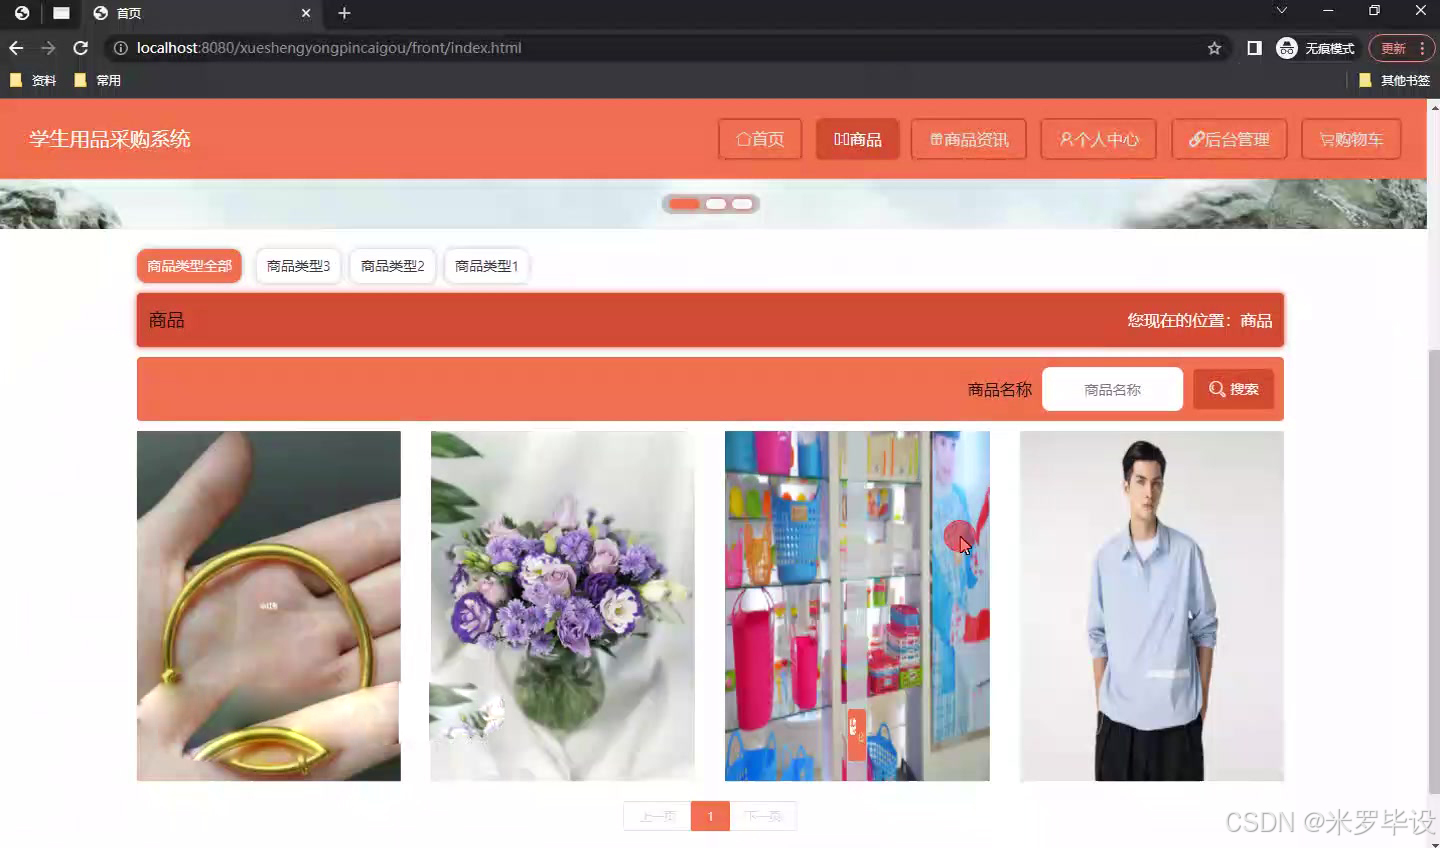Click the address bar URL
This screenshot has width=1440, height=848.
(x=329, y=48)
